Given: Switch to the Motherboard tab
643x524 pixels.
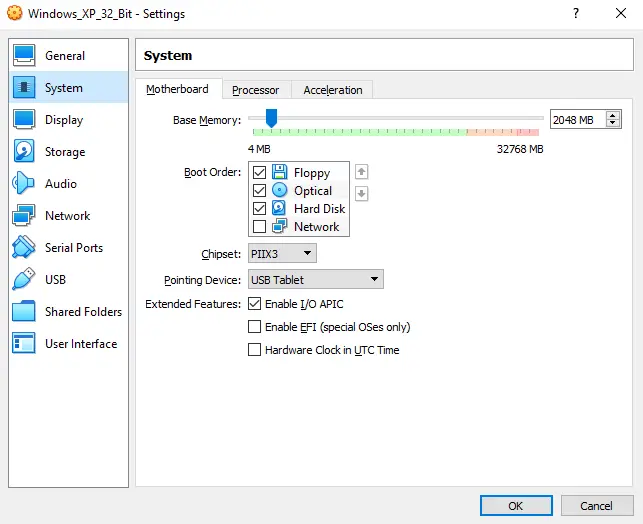Looking at the screenshot, I should pos(178,89).
